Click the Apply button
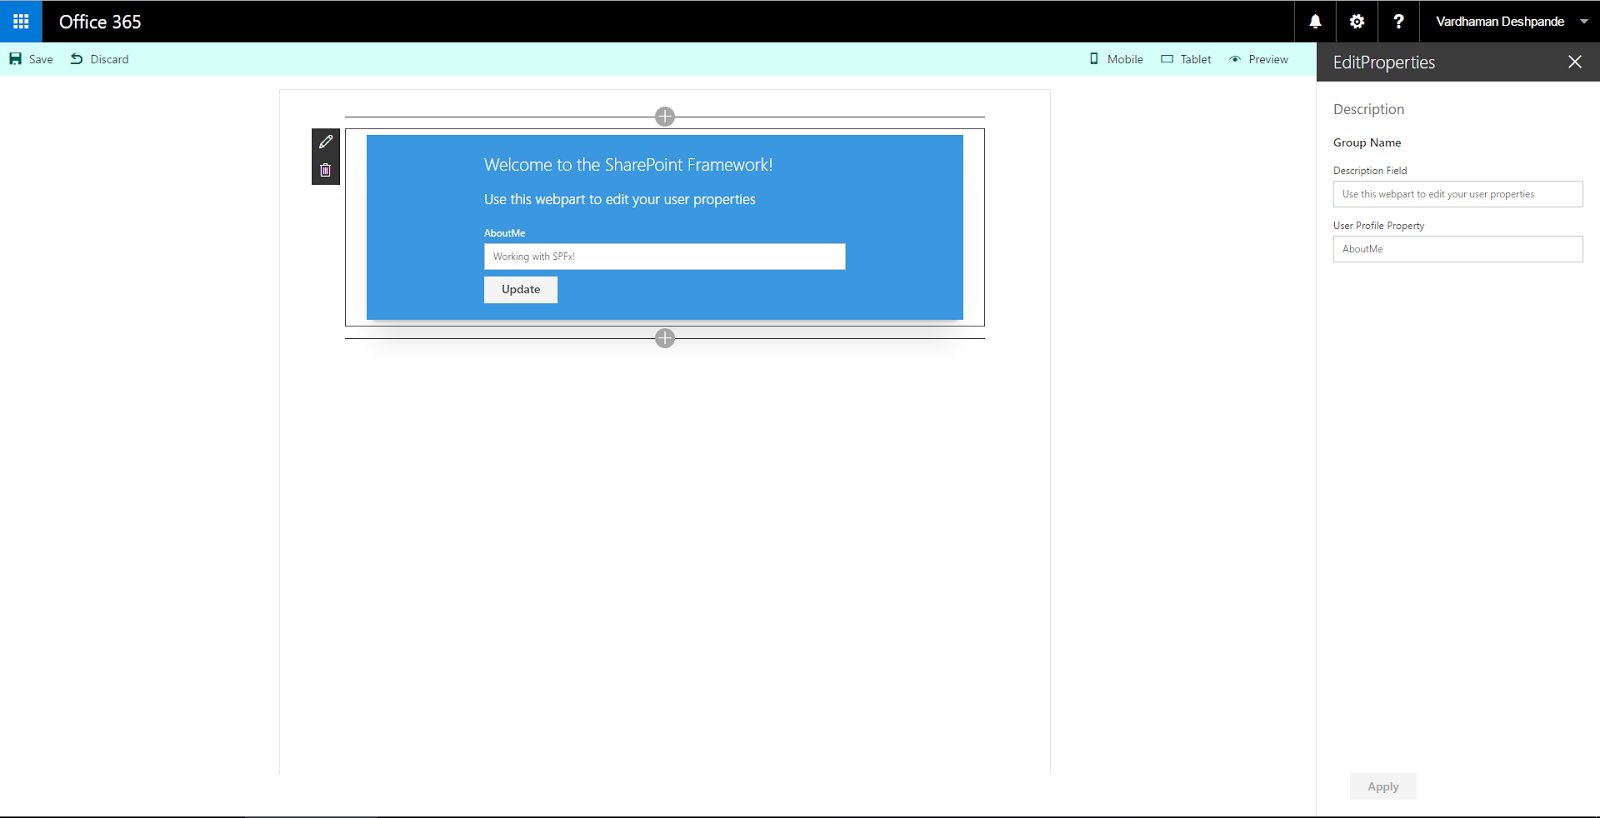The height and width of the screenshot is (818, 1600). click(1383, 787)
